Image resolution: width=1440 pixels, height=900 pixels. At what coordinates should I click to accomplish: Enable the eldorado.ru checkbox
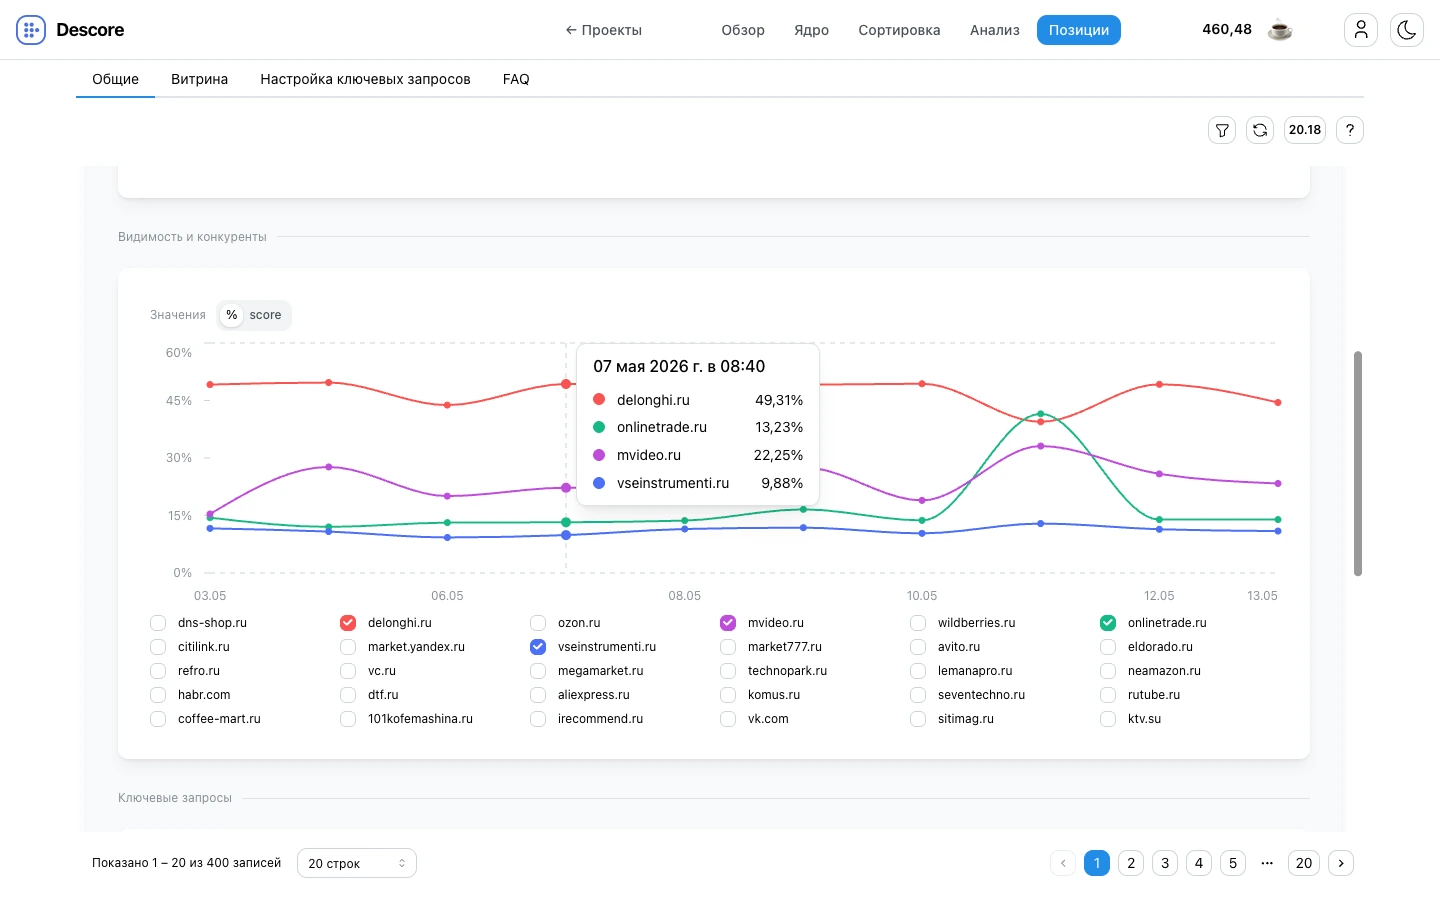click(x=1108, y=647)
